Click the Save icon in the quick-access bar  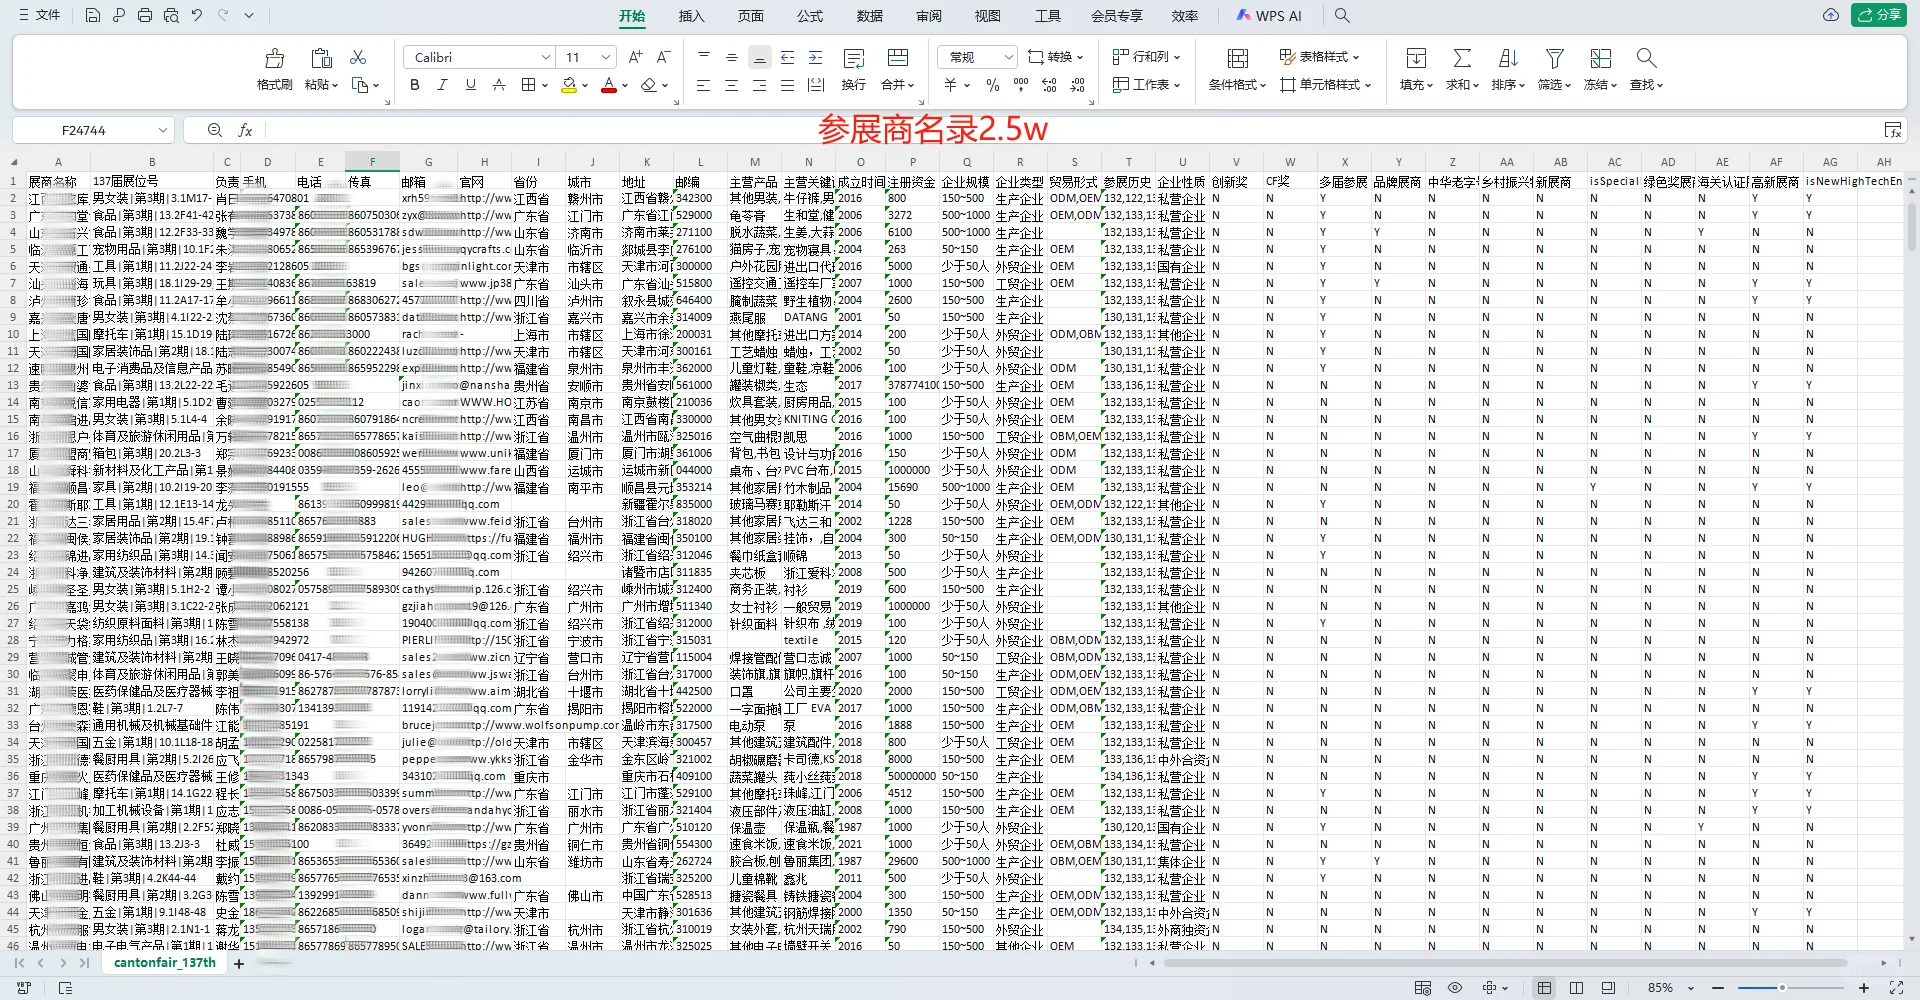(93, 16)
